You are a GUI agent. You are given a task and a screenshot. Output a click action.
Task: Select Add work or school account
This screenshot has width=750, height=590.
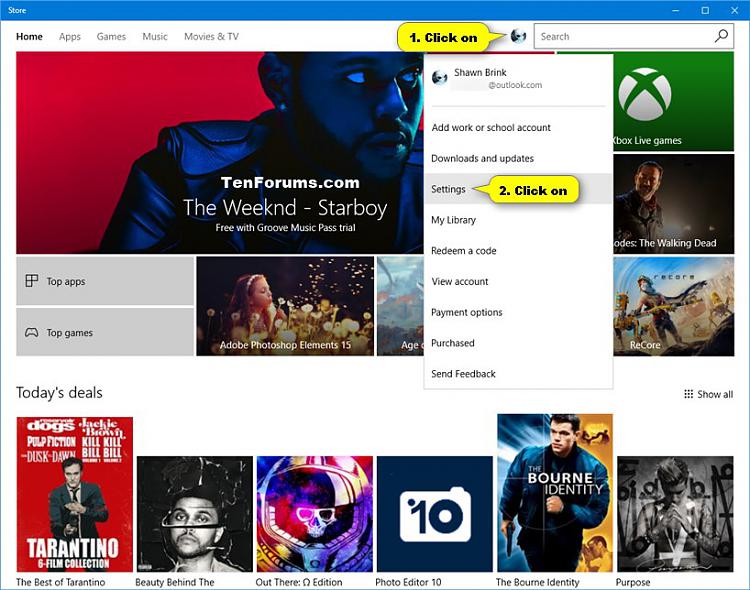(x=518, y=127)
